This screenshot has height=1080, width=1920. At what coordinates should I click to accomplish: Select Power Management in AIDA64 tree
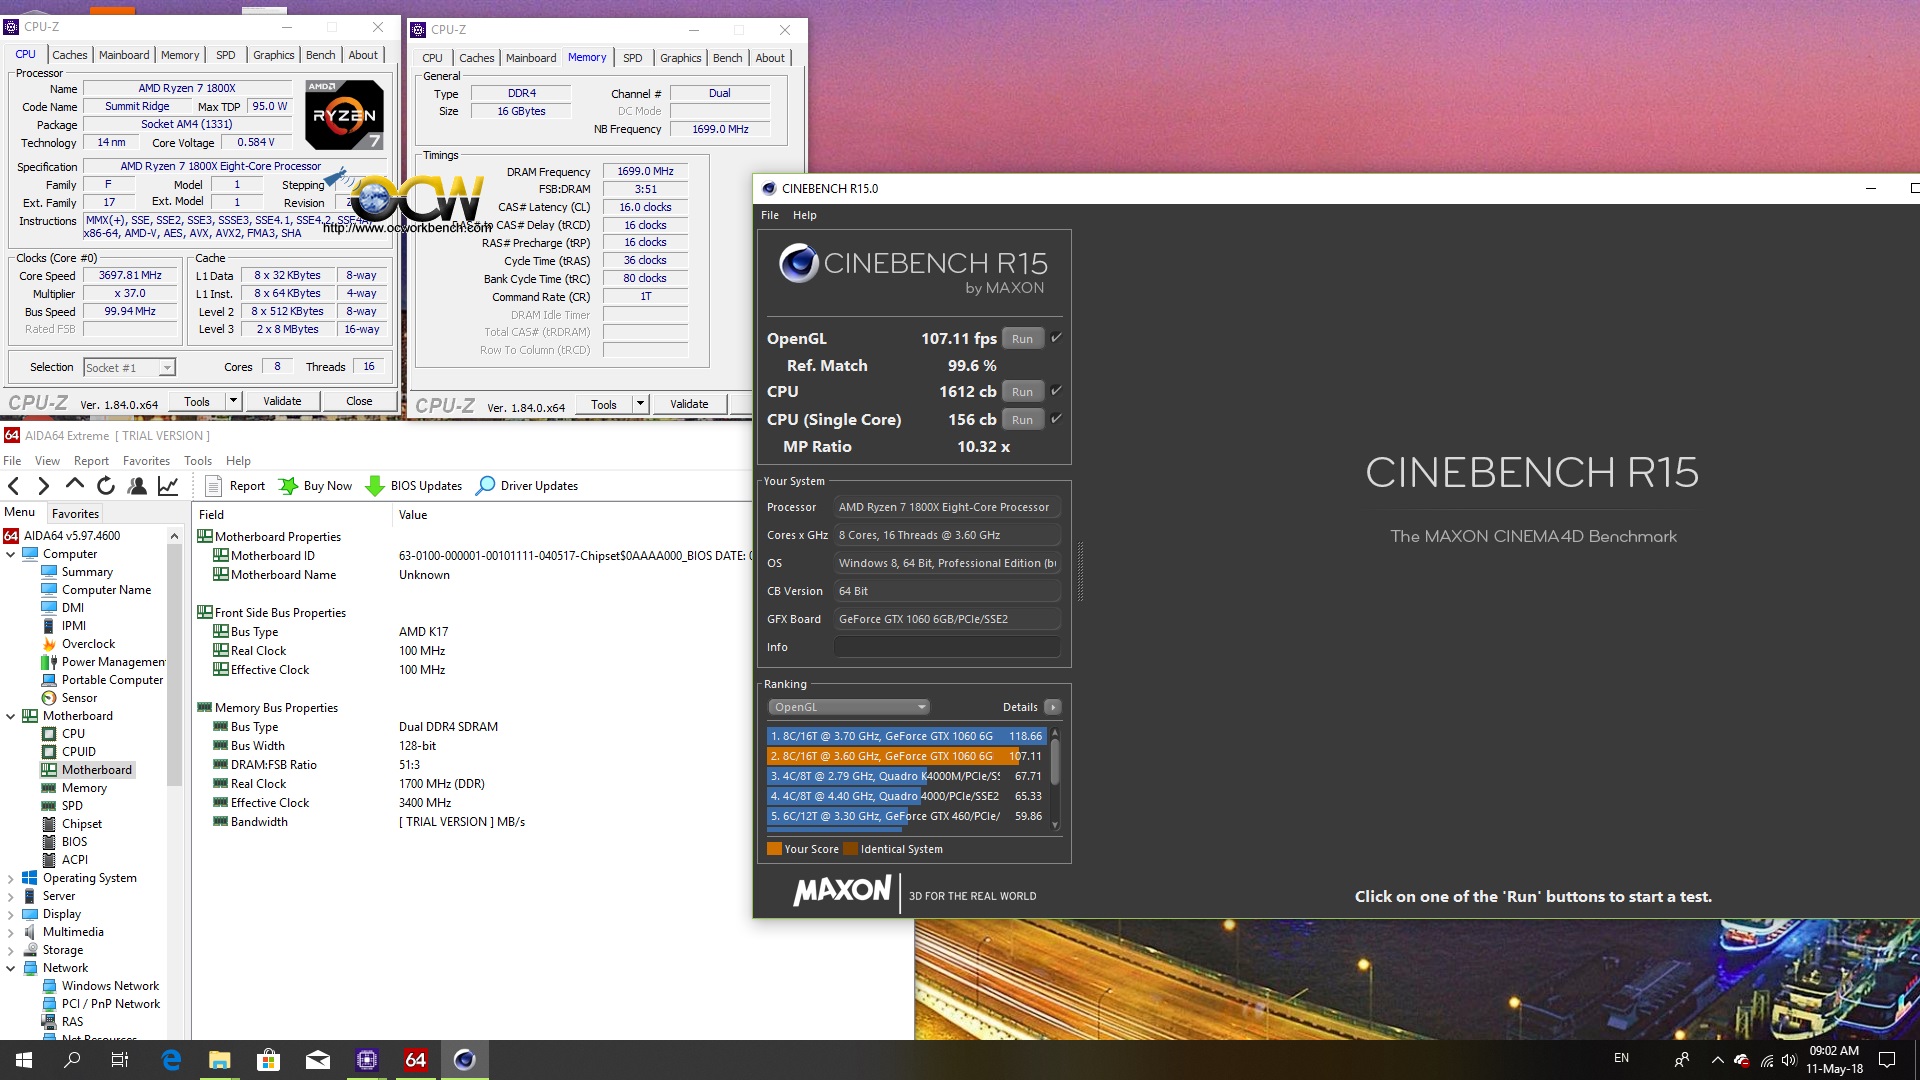tap(113, 662)
